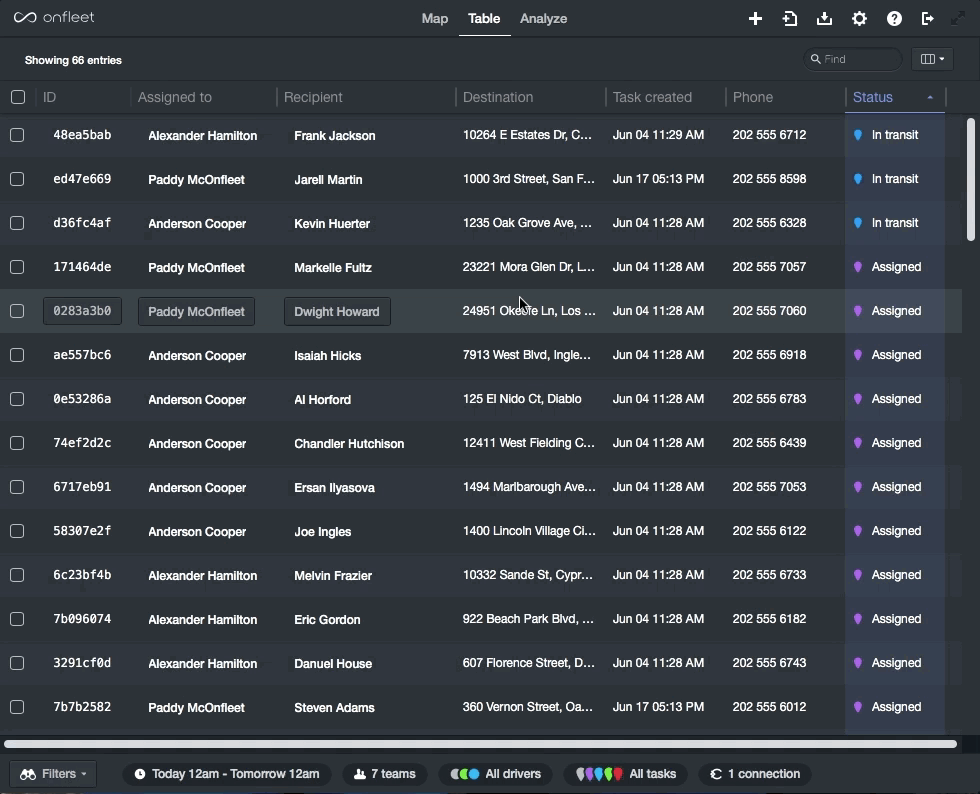Click the fullscreen expand icon
Viewport: 980px width, 794px height.
958,19
